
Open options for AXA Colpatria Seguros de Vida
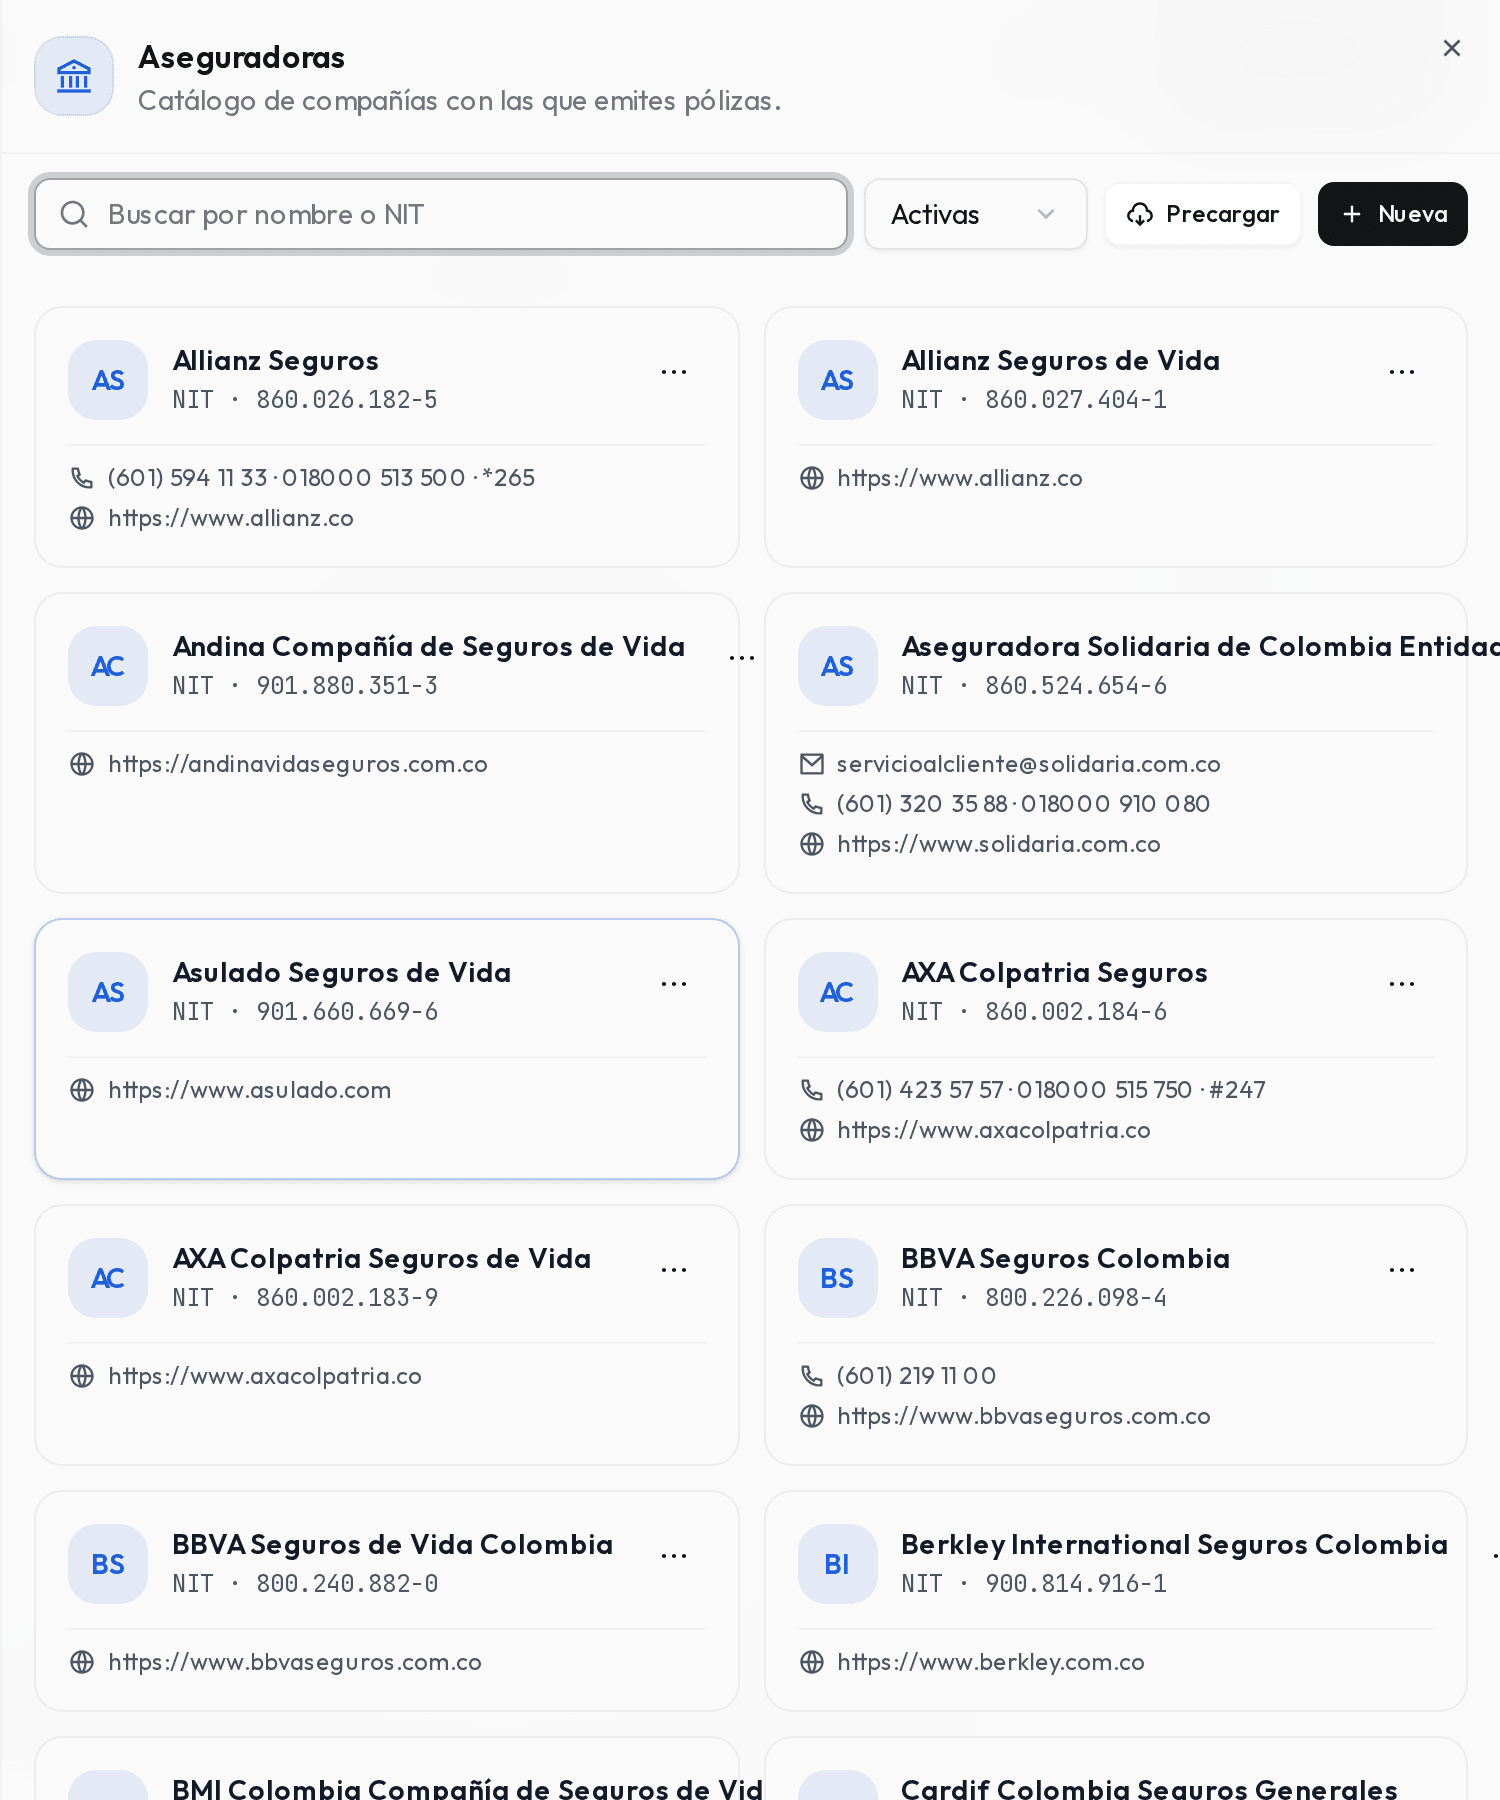674,1270
